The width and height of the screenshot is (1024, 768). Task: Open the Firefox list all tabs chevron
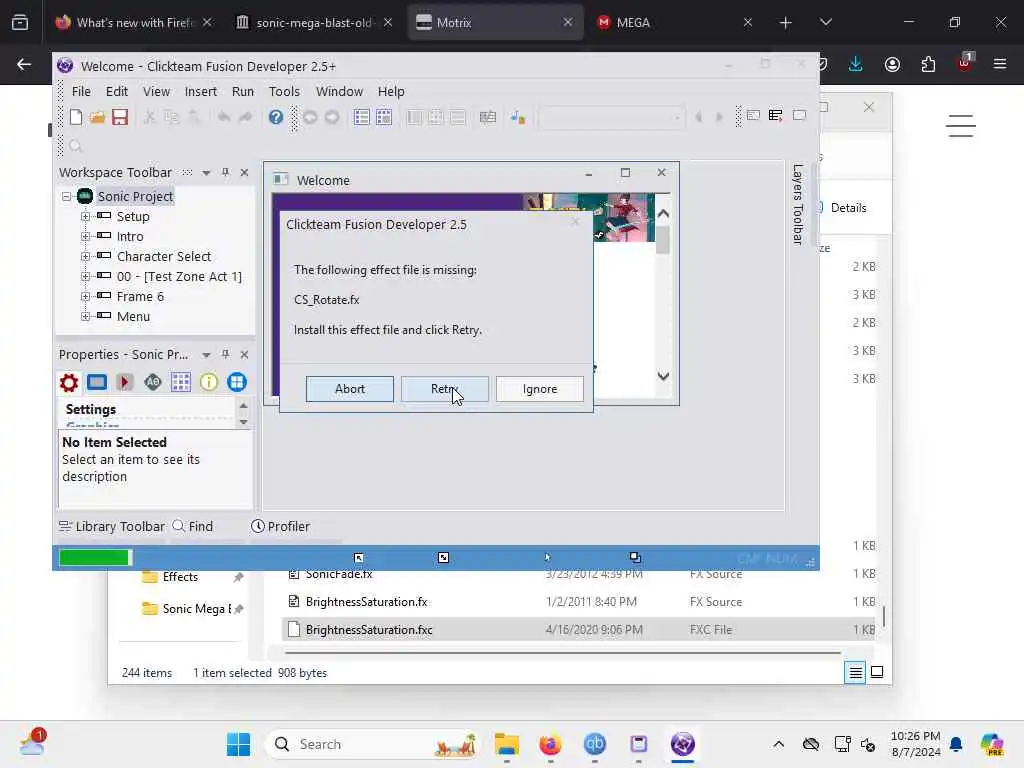click(x=825, y=22)
